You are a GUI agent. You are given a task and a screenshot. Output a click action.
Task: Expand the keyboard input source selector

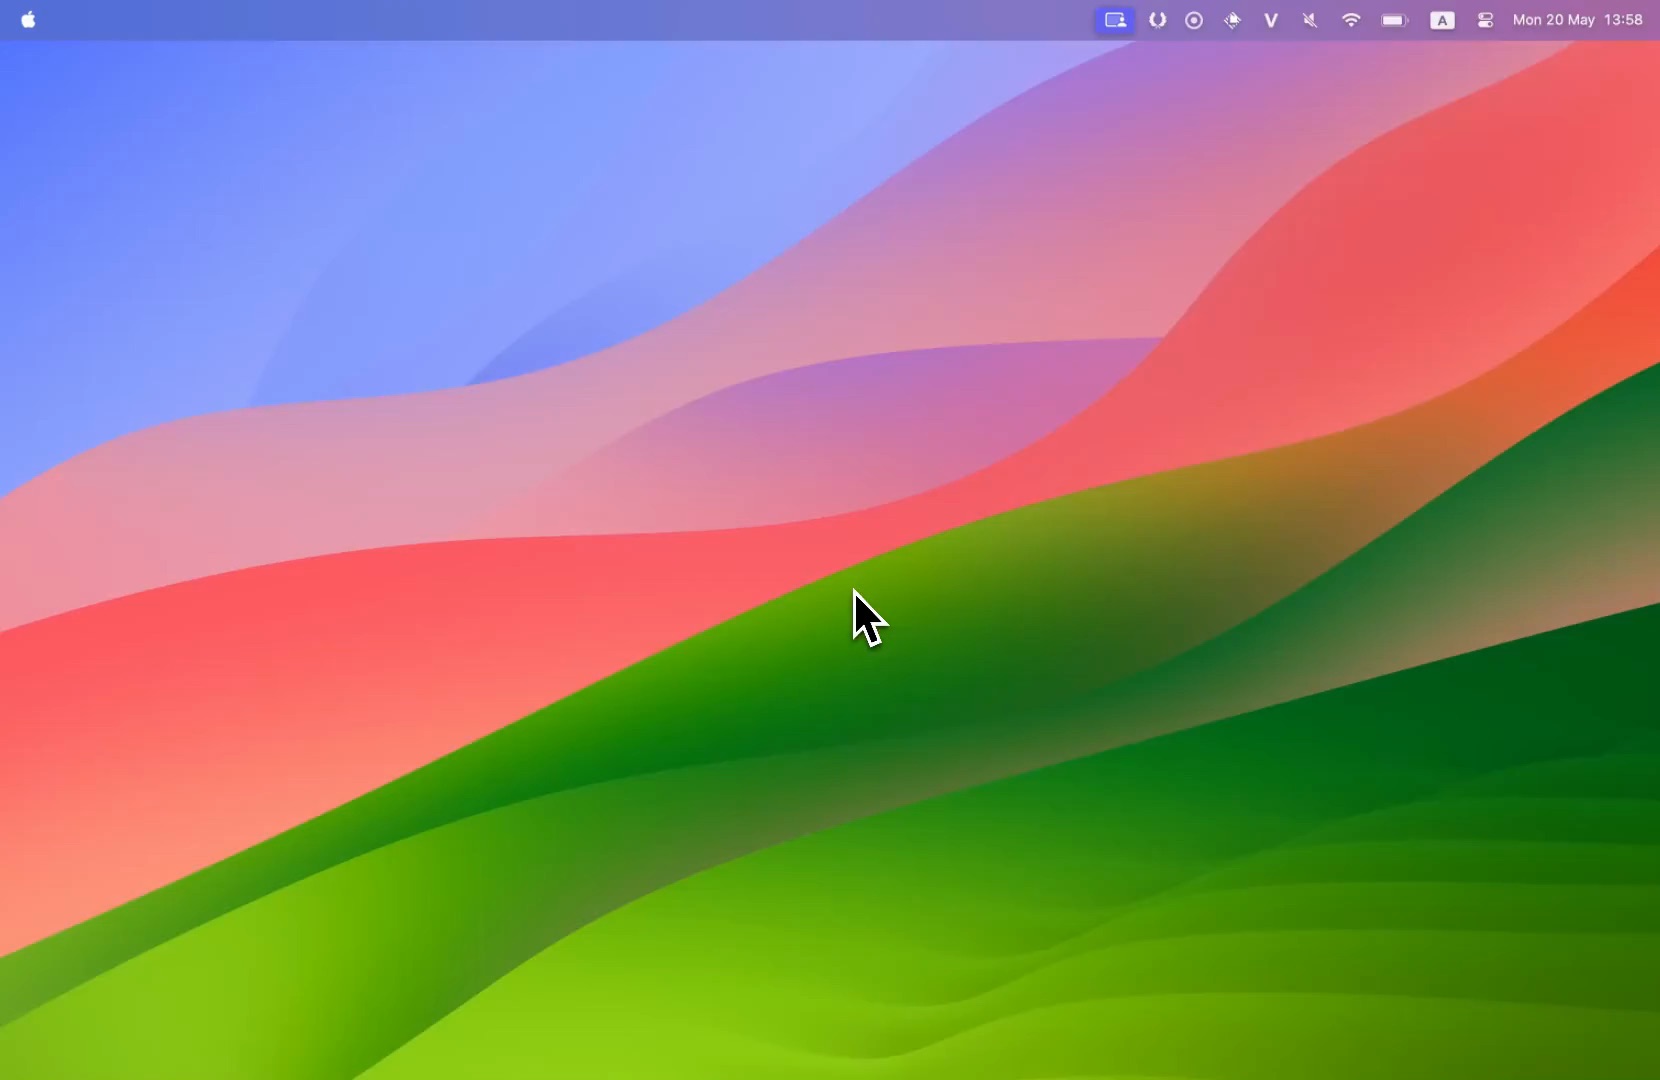[x=1442, y=20]
